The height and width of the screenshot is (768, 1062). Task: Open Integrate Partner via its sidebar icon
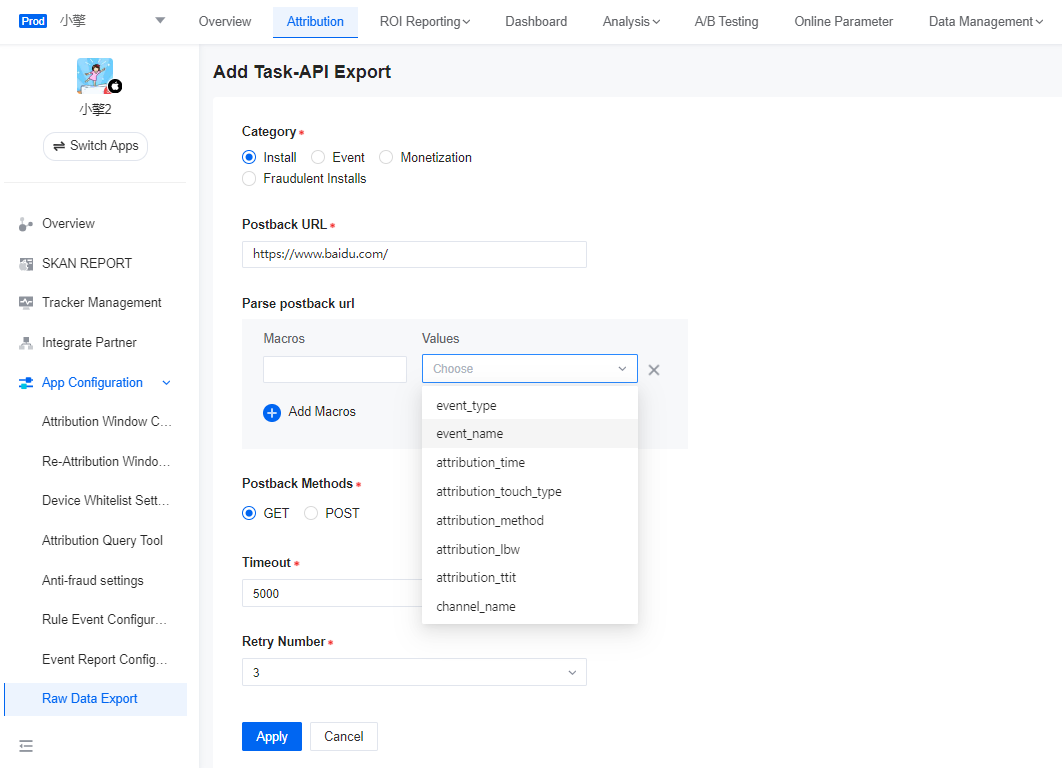coord(24,342)
